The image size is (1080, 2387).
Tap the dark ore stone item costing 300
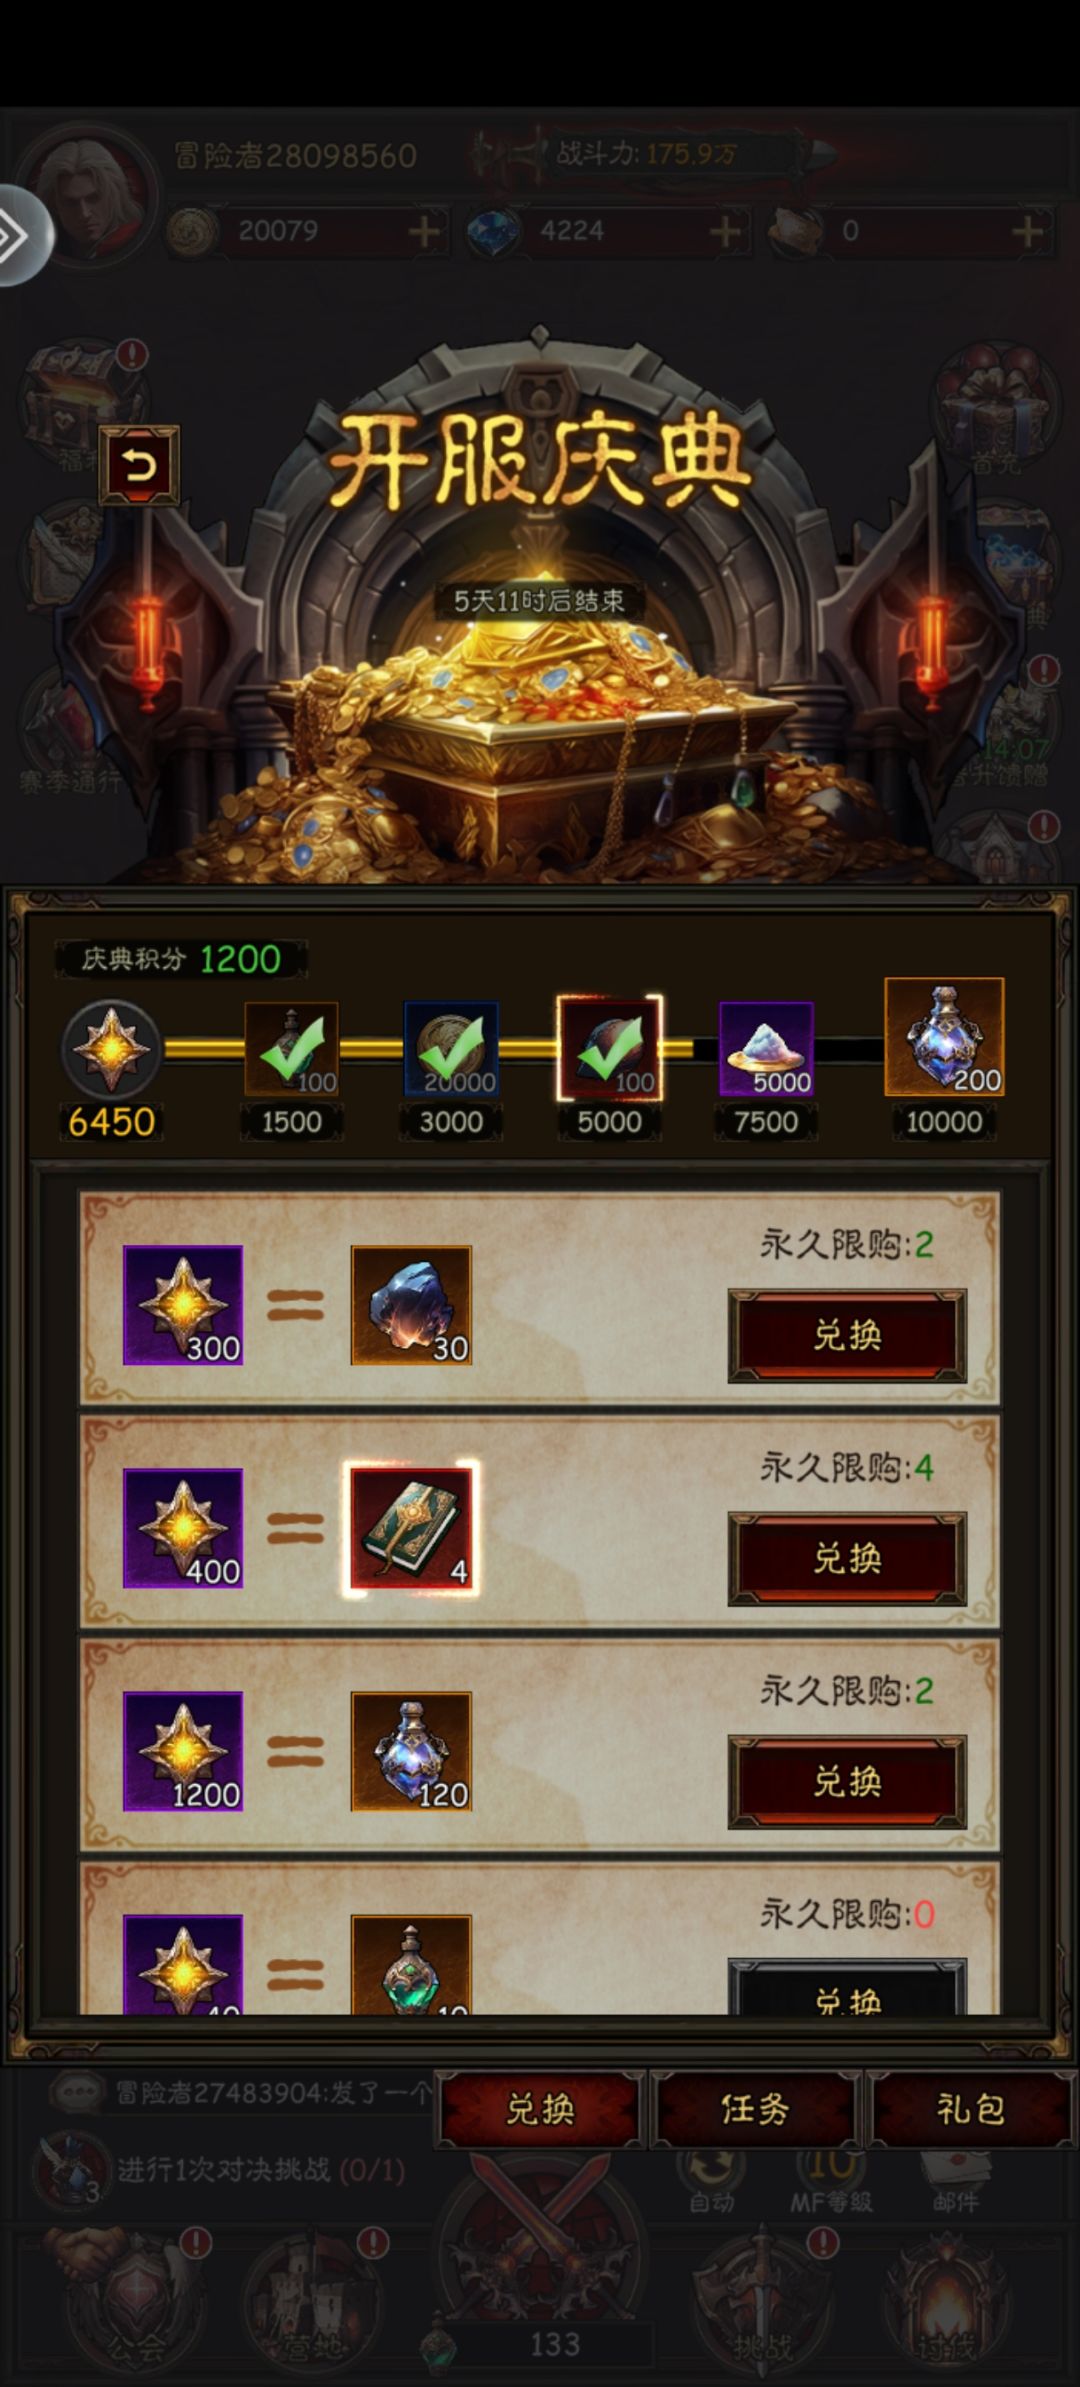tap(411, 1305)
